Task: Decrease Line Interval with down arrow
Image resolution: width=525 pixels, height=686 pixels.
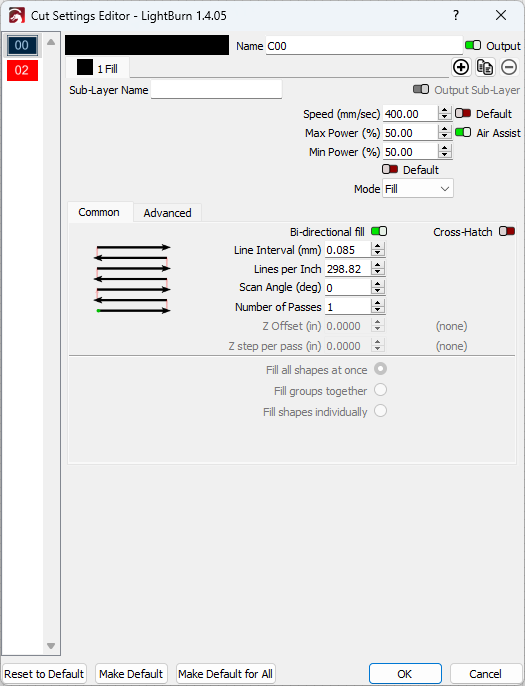Action: tap(378, 253)
